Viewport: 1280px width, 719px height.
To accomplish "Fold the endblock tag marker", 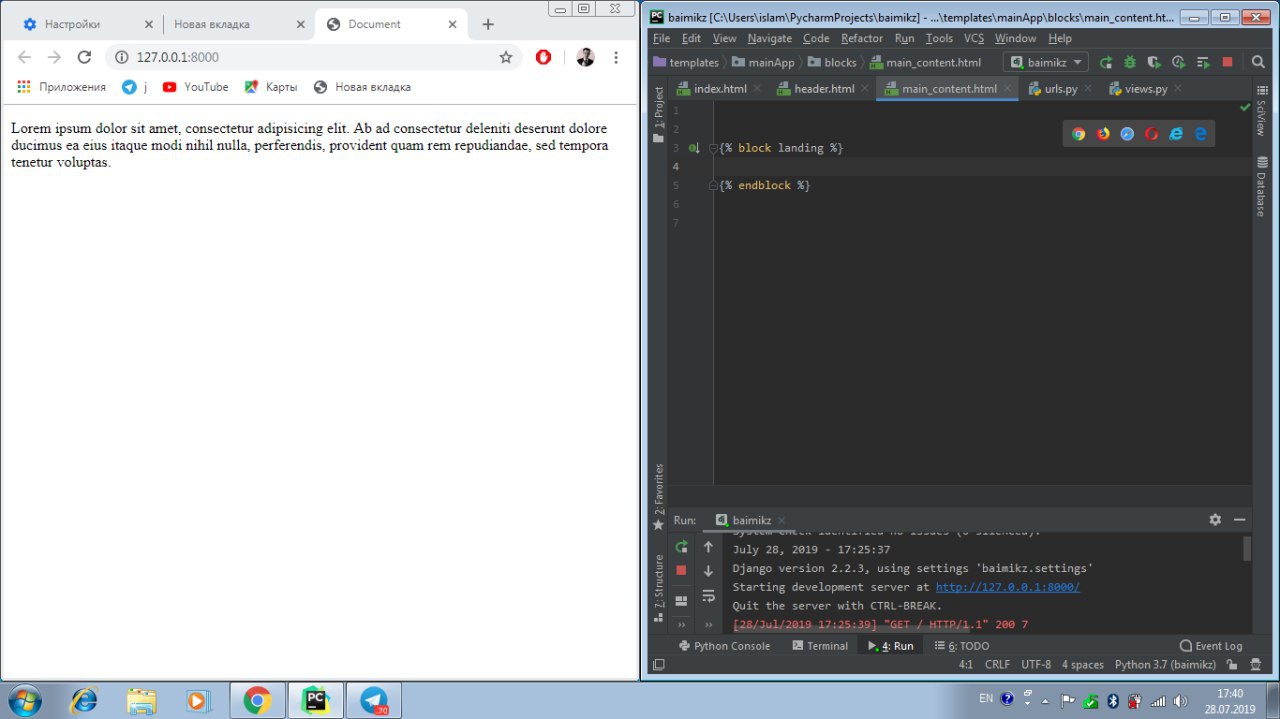I will [x=714, y=185].
